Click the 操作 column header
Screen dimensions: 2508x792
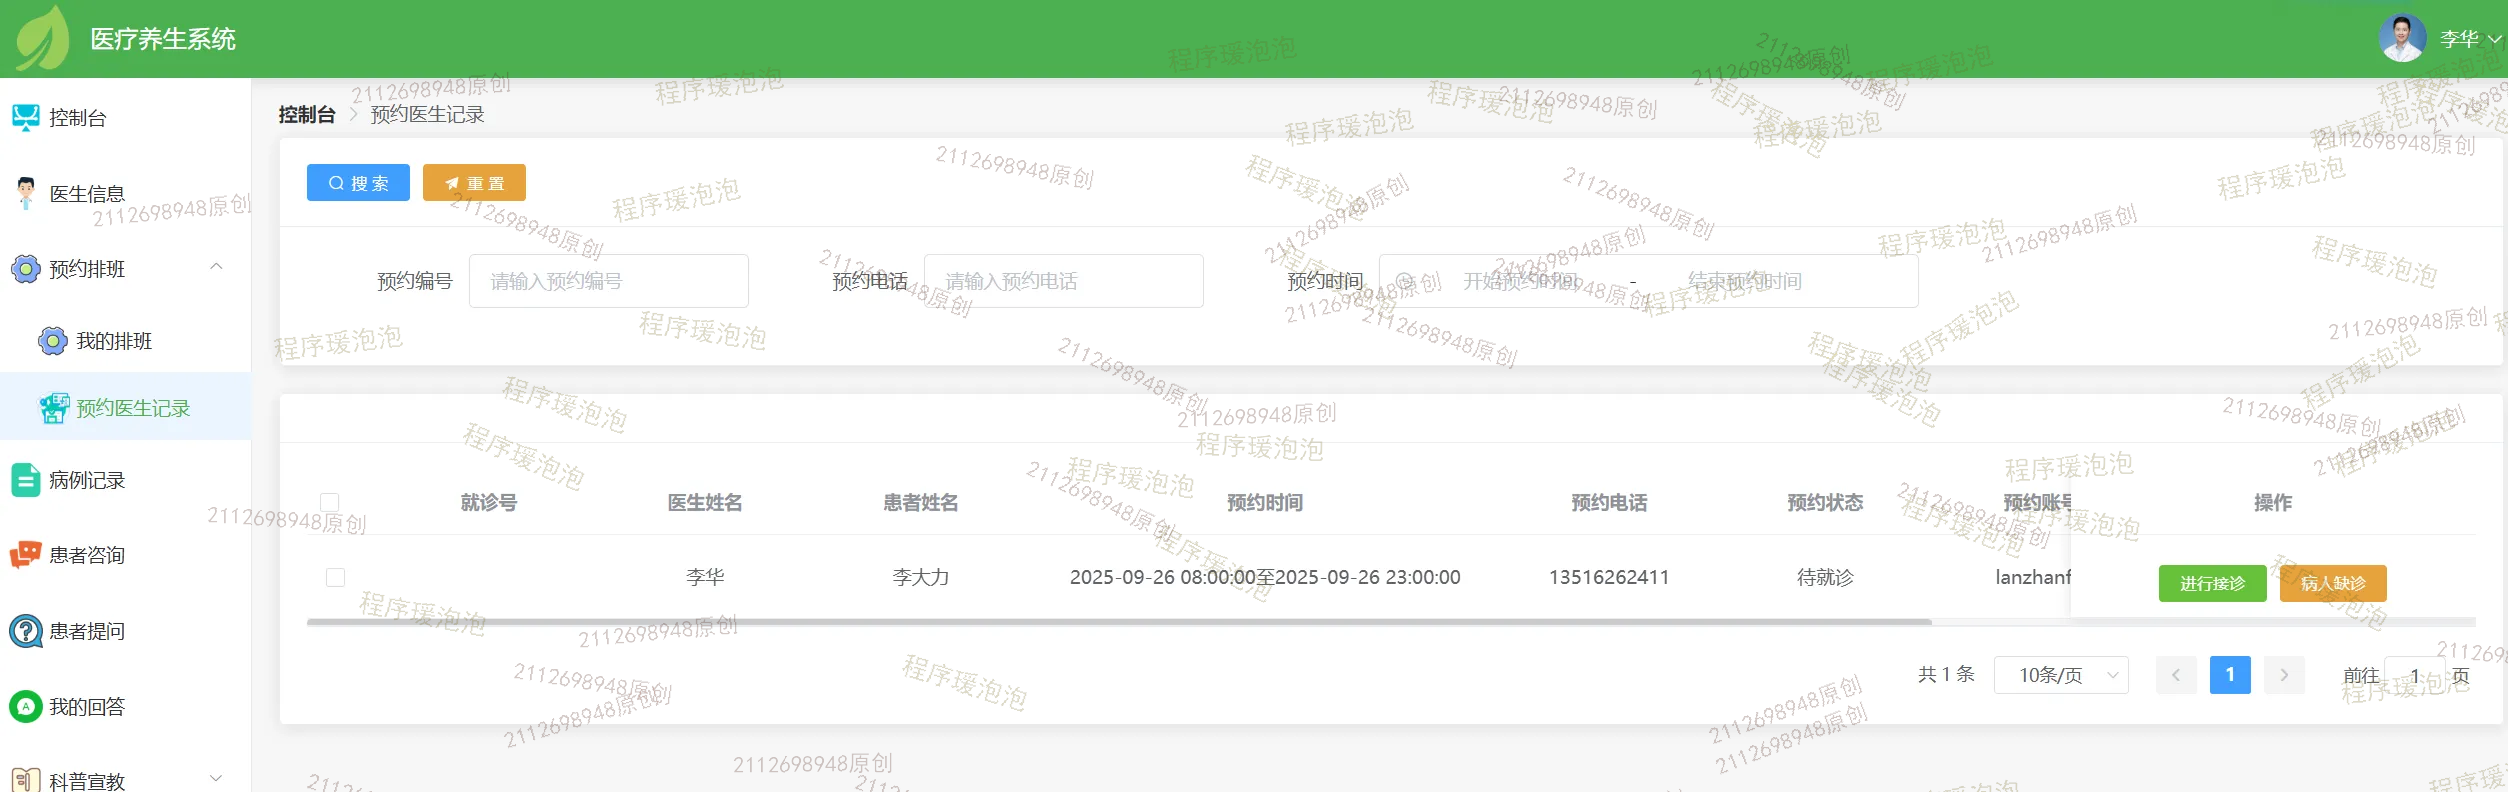[x=2273, y=502]
